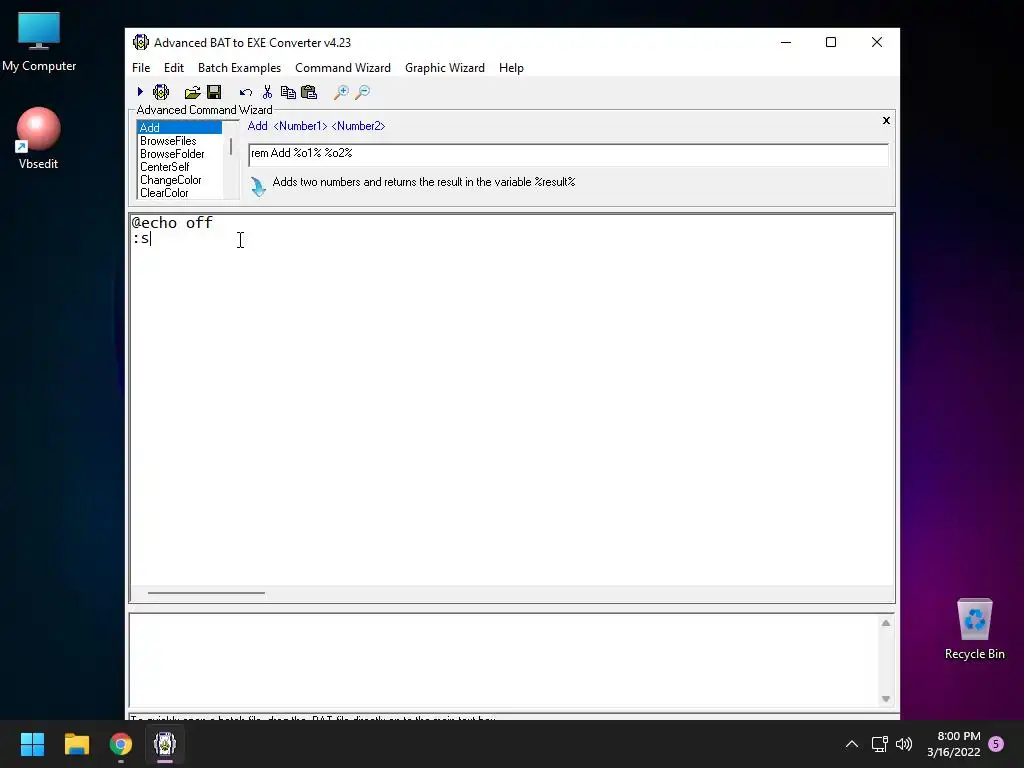The height and width of the screenshot is (768, 1024).
Task: Click BAT to EXE Converter taskbar icon
Action: pos(165,744)
